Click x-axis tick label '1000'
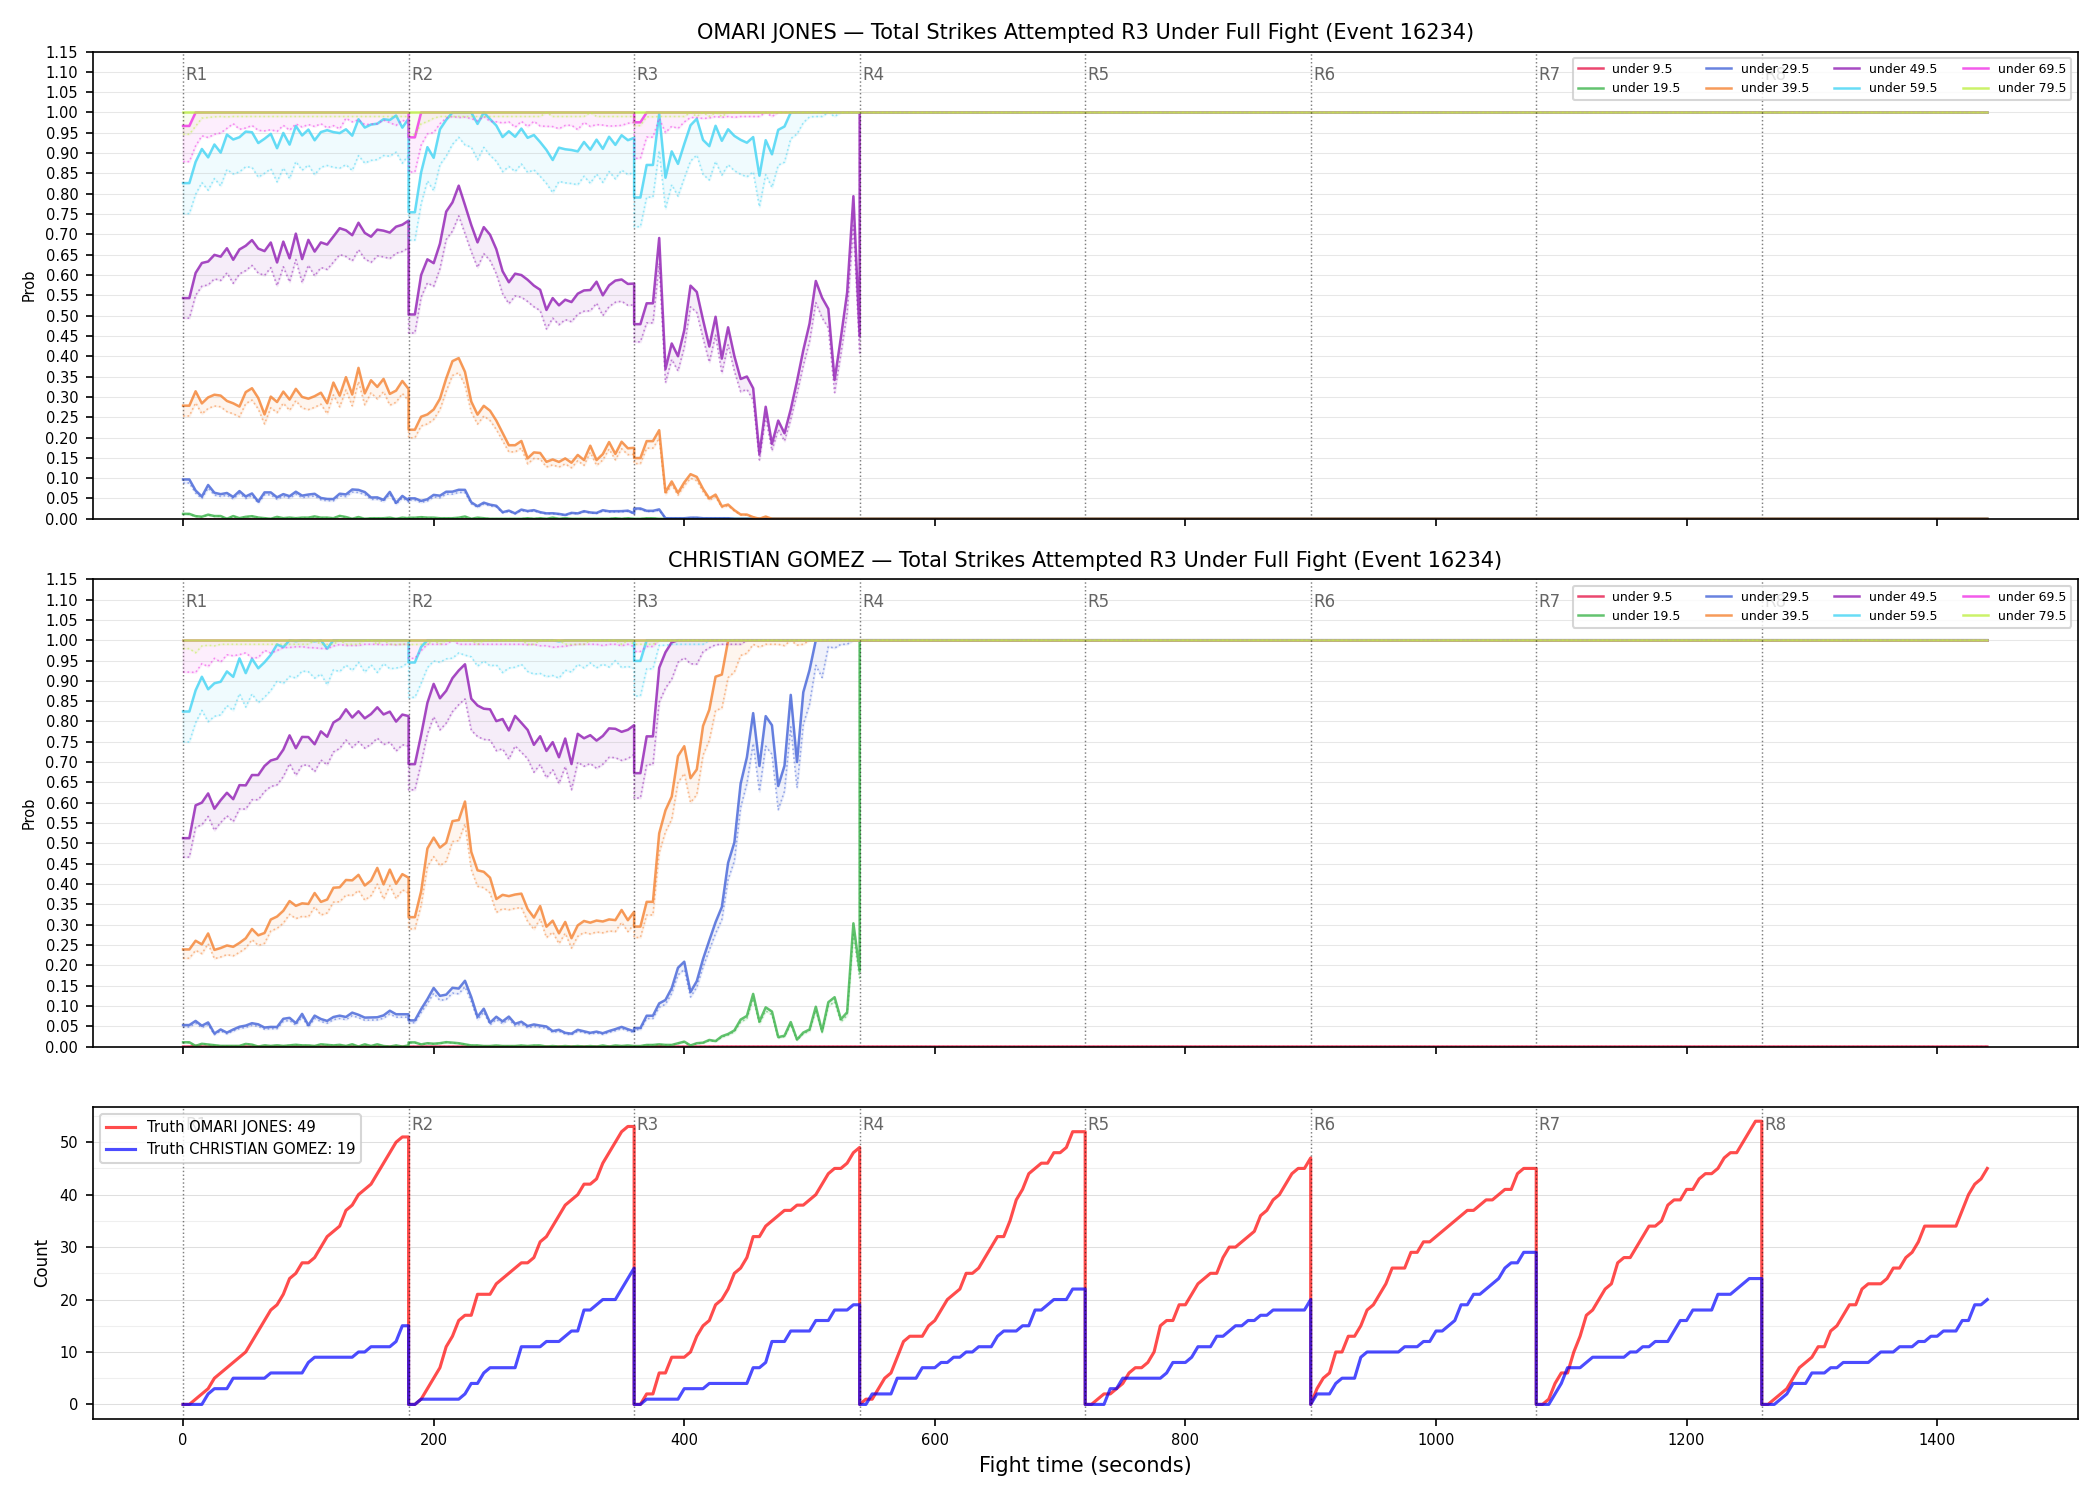Screen dimensions: 2100x1500 coord(1436,1440)
